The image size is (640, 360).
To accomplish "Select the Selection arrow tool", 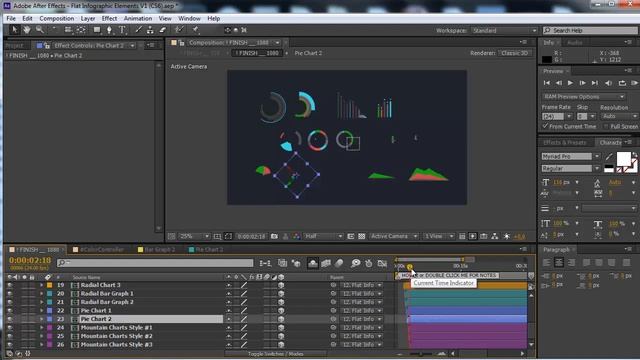I will [x=15, y=30].
